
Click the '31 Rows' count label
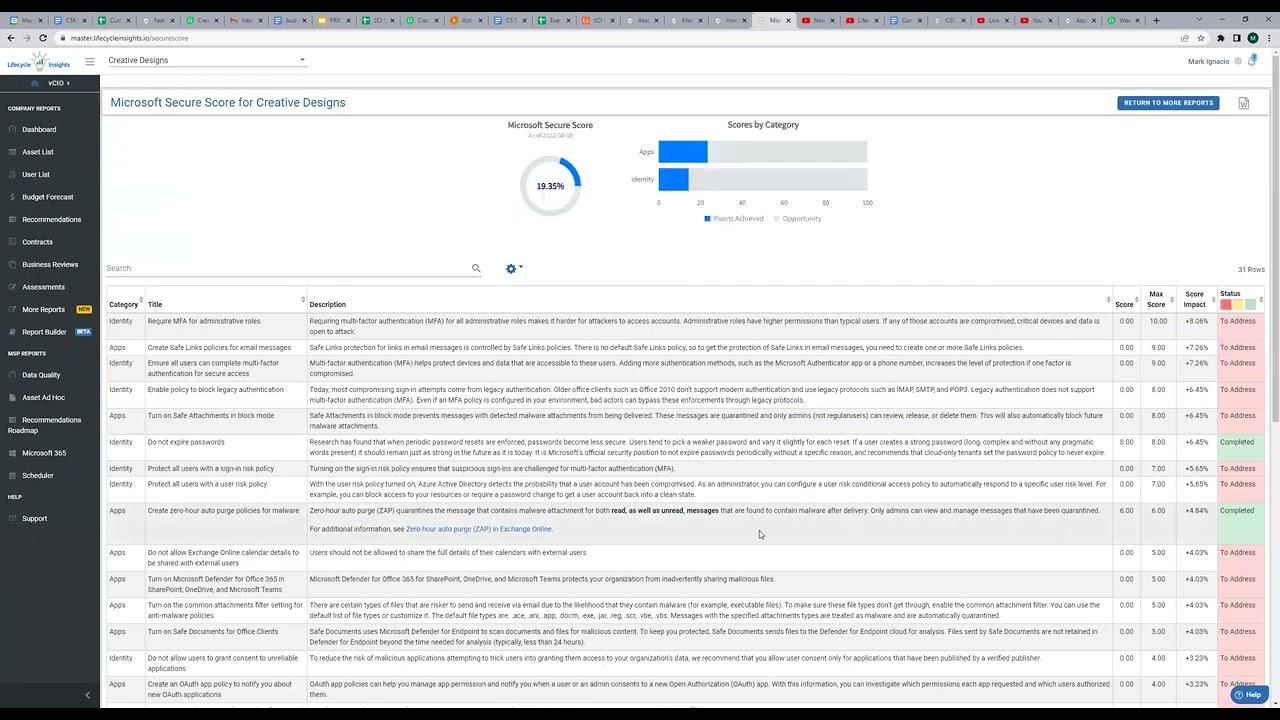(x=1251, y=269)
